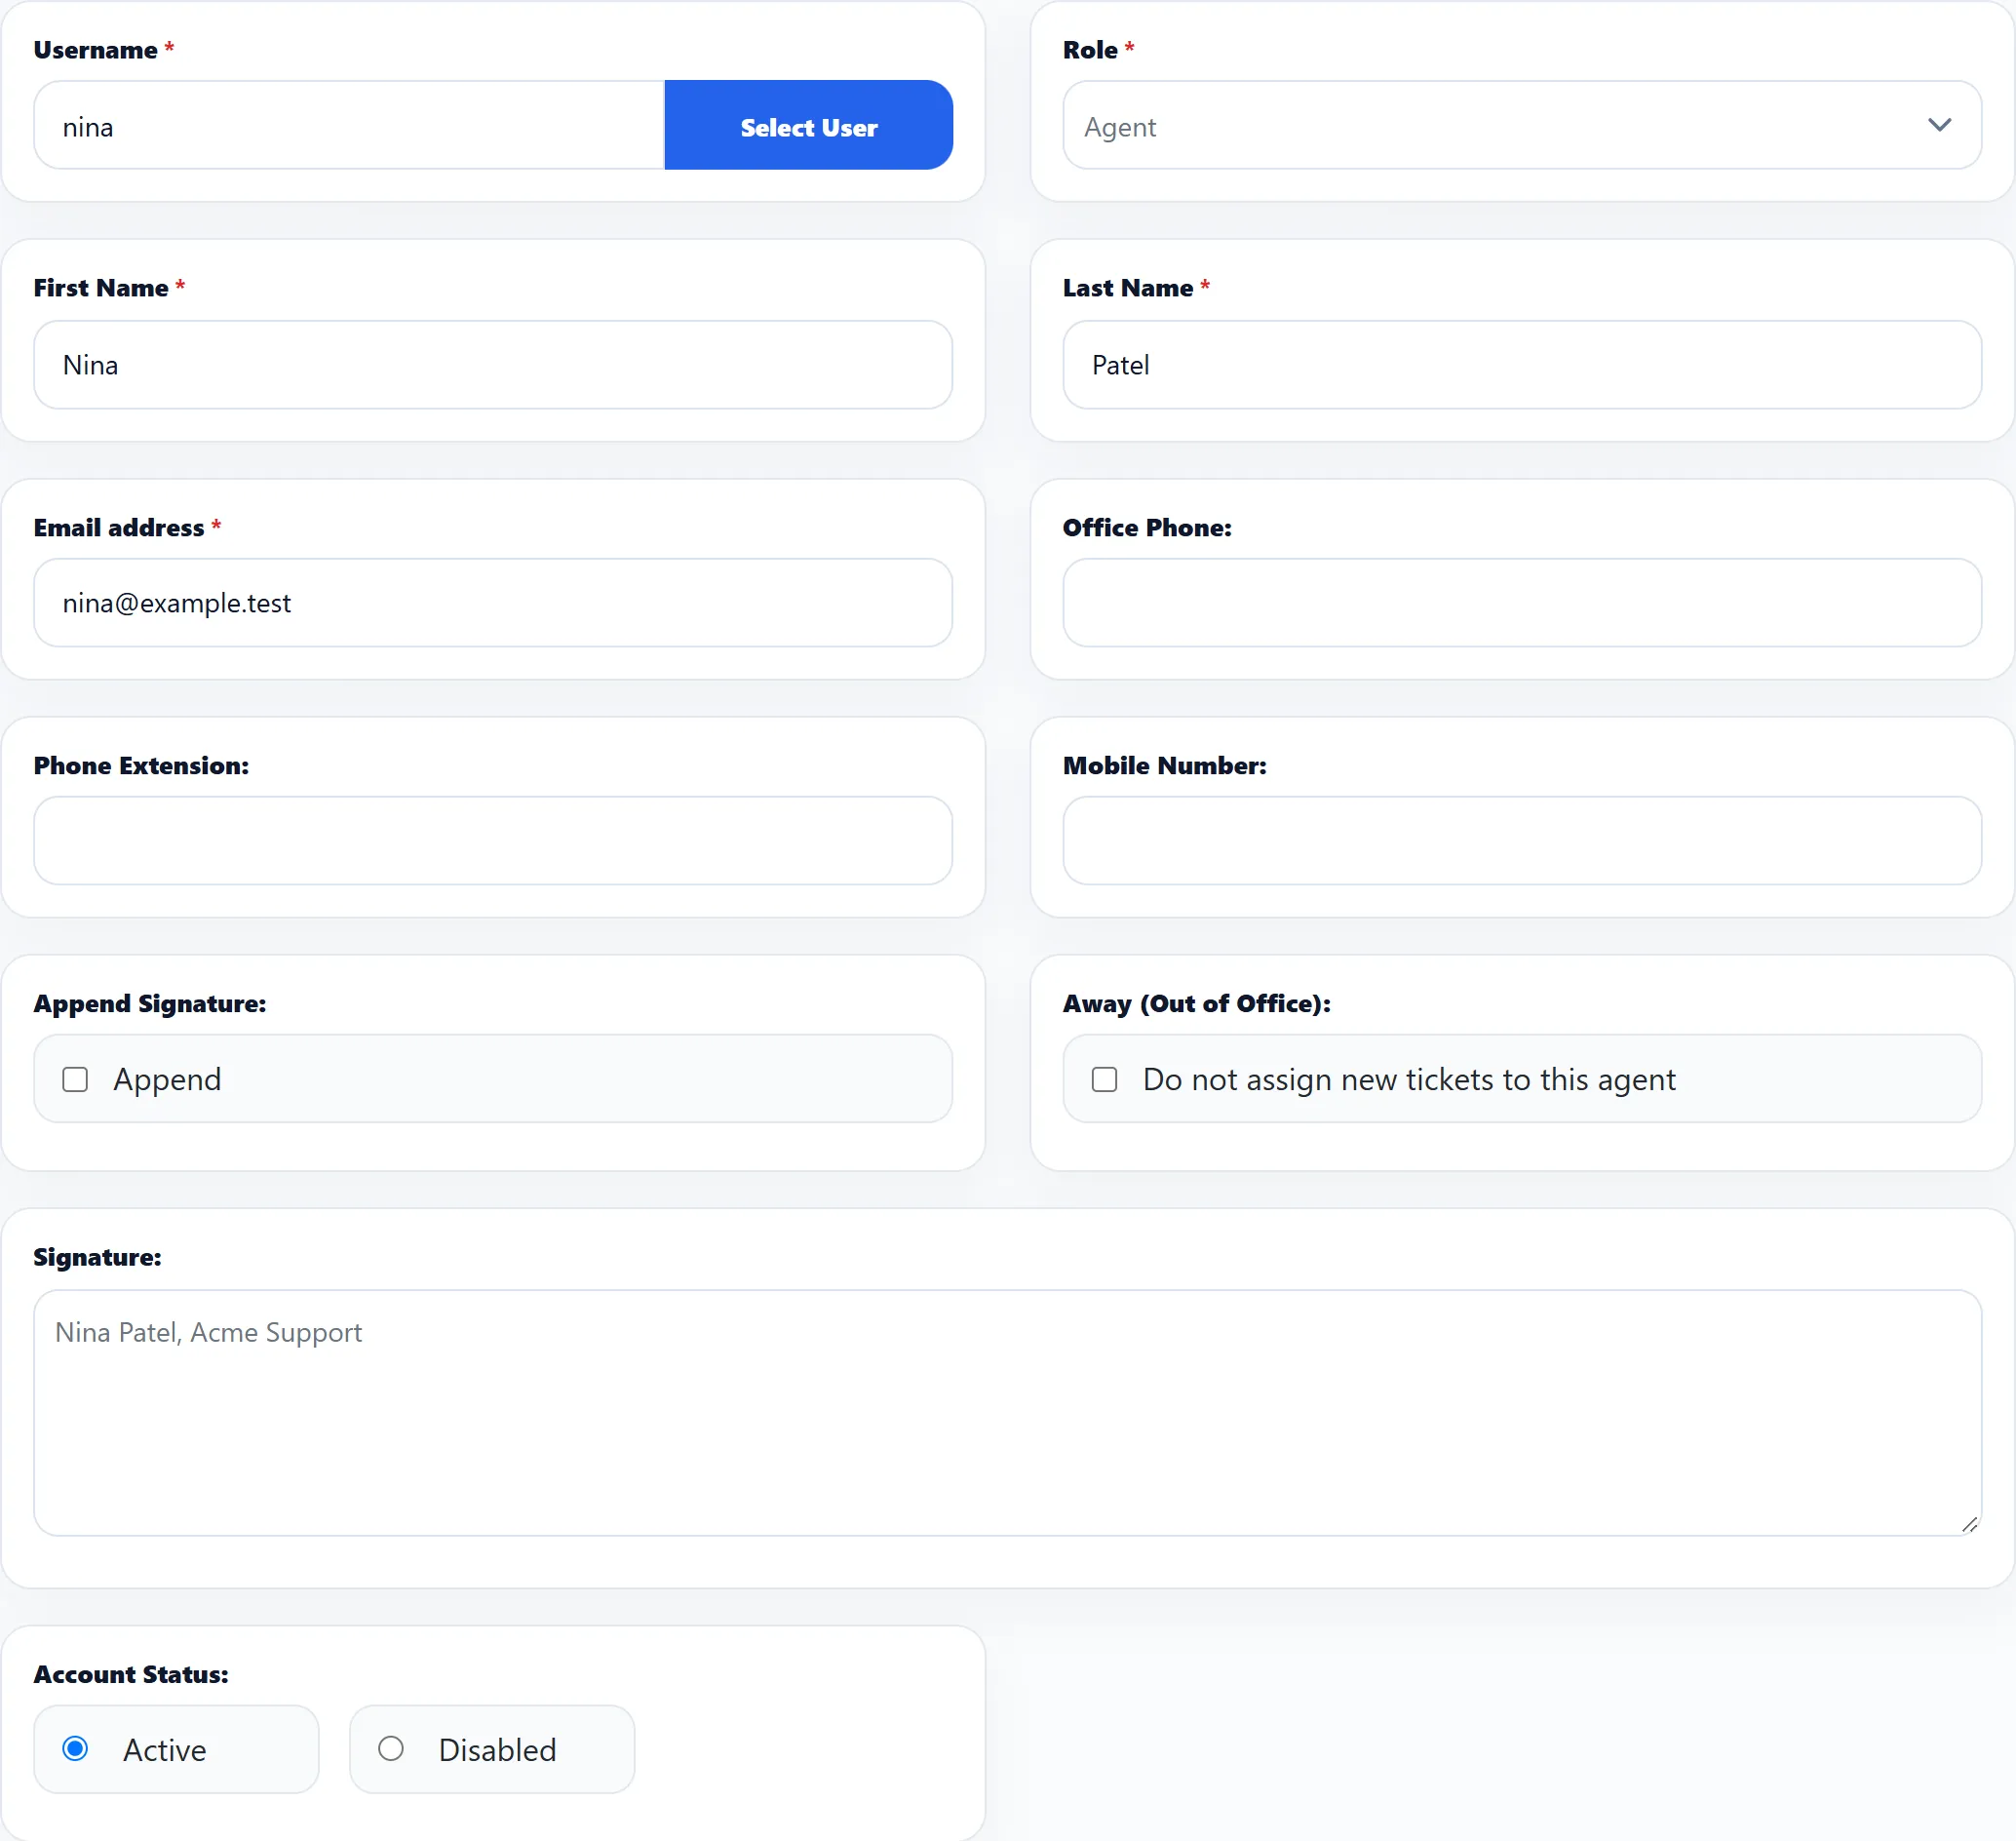Open the Role dropdown showing Agent
Image resolution: width=2016 pixels, height=1841 pixels.
pos(1521,125)
